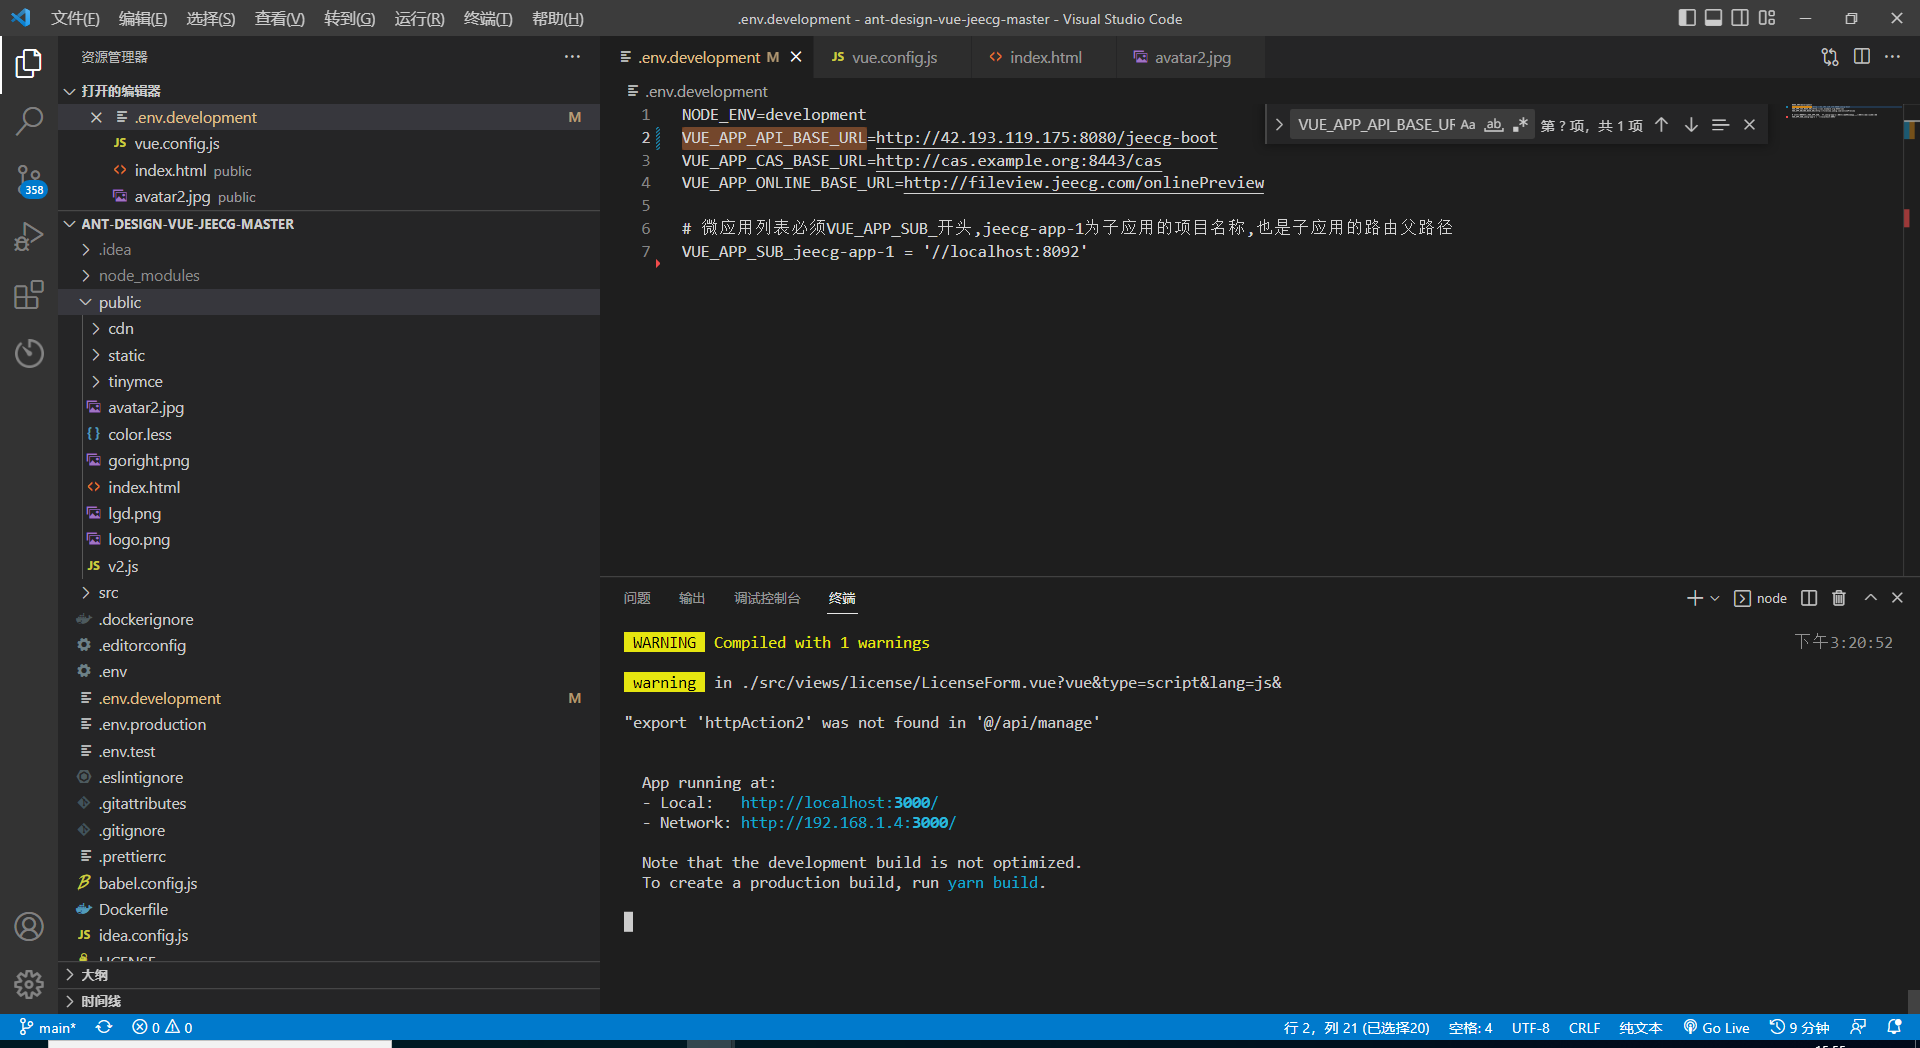
Task: Kill the terminal with trash icon
Action: pos(1839,598)
